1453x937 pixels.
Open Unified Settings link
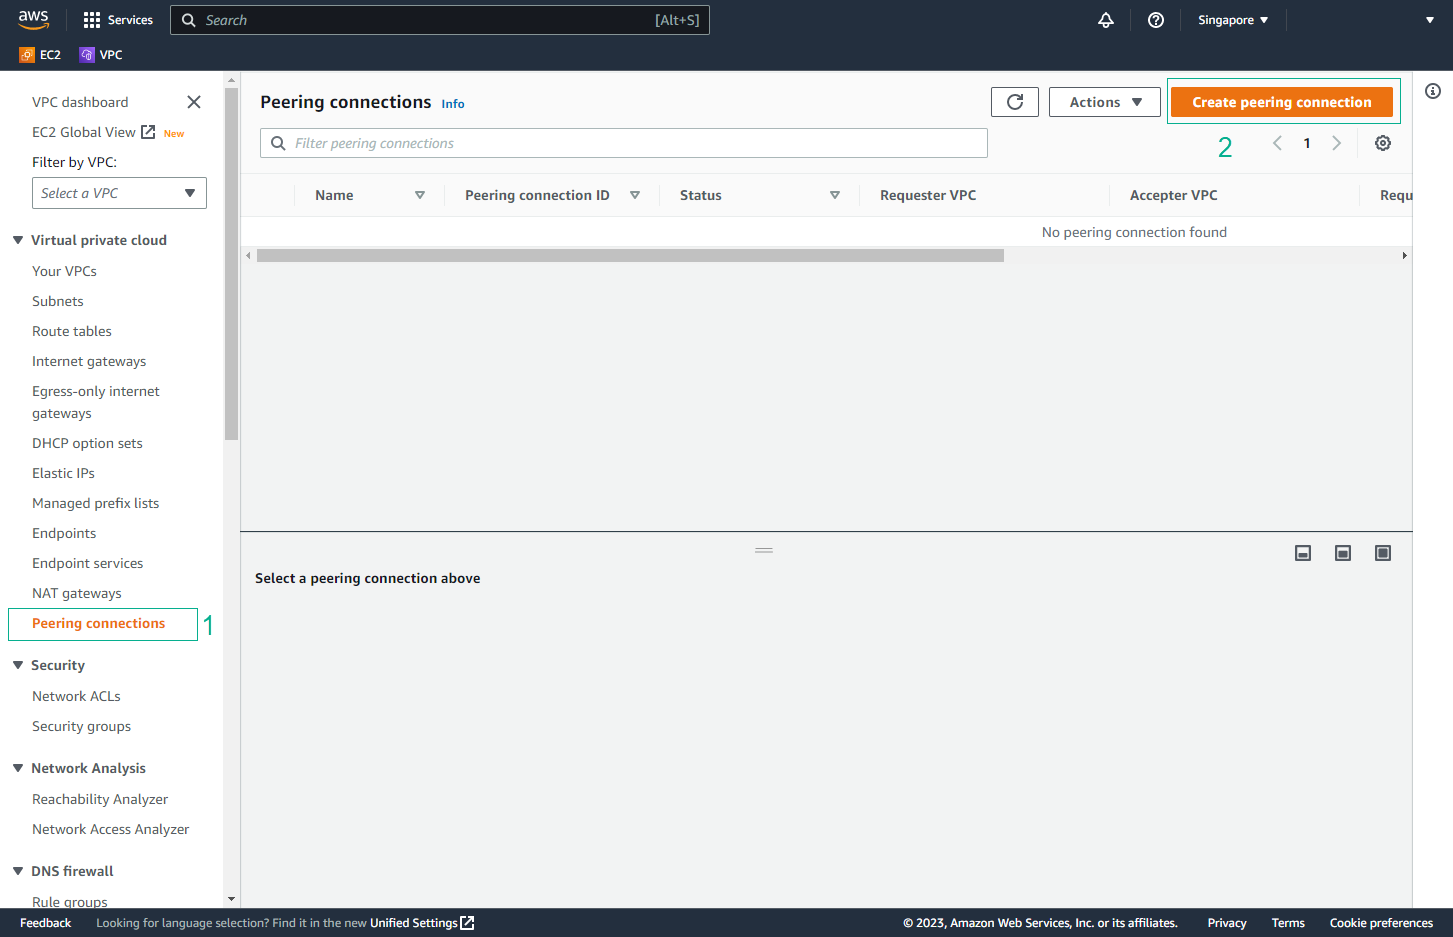pos(422,923)
